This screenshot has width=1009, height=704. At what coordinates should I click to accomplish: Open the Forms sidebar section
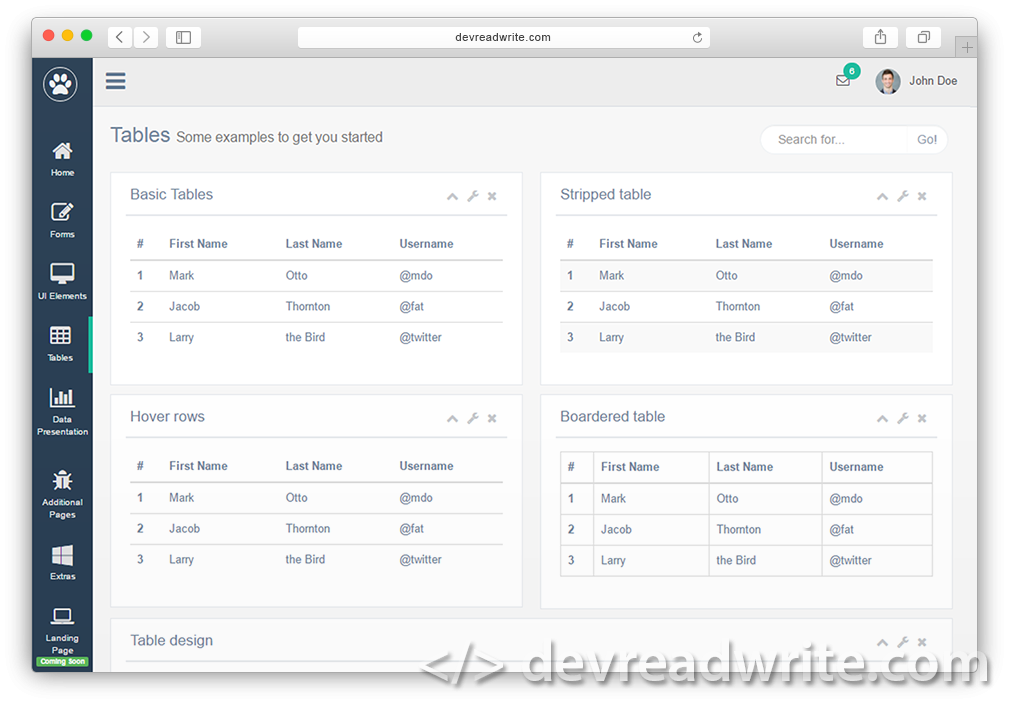coord(62,221)
